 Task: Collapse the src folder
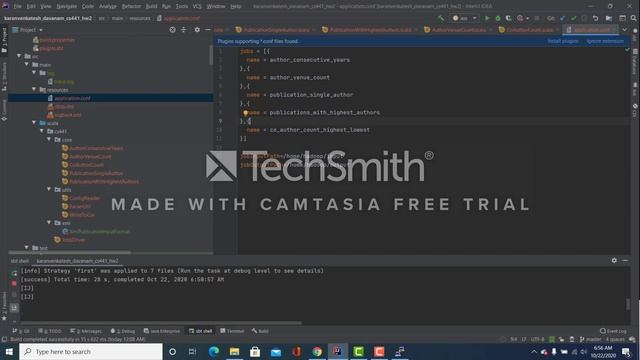(19, 56)
